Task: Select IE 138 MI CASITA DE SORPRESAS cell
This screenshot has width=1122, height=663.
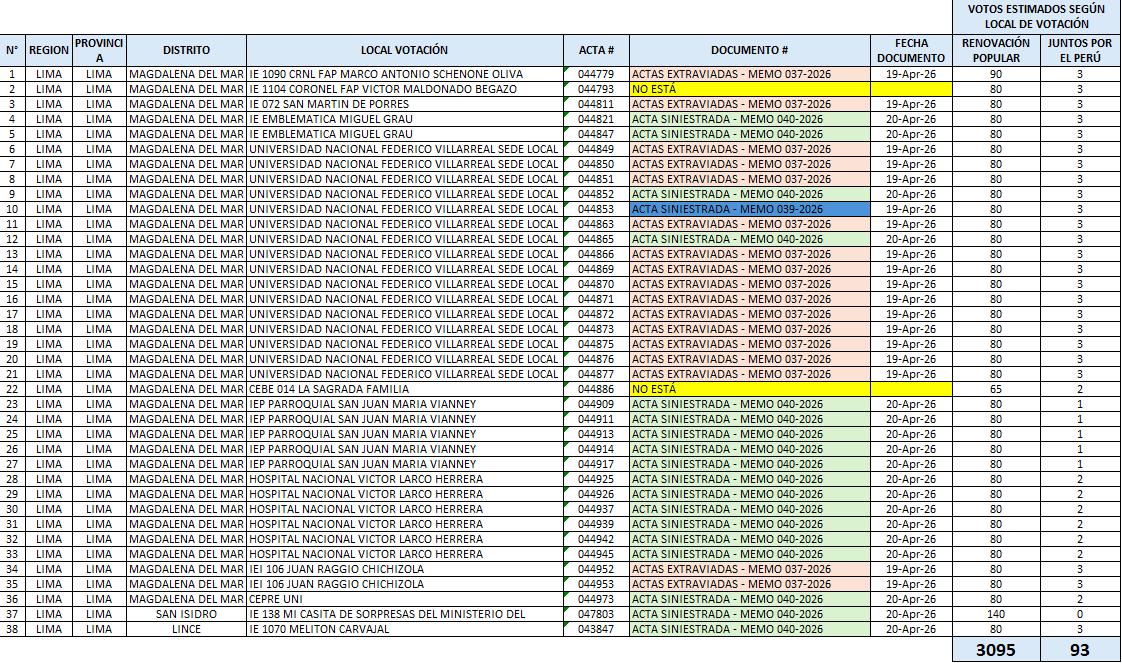Action: (404, 614)
